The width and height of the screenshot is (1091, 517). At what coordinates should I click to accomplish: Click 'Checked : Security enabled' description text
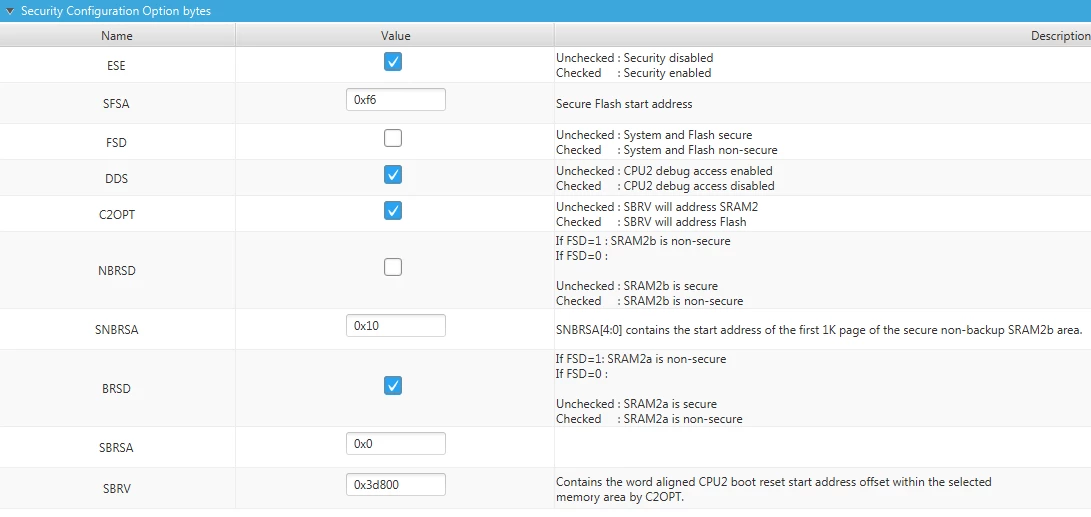point(634,73)
